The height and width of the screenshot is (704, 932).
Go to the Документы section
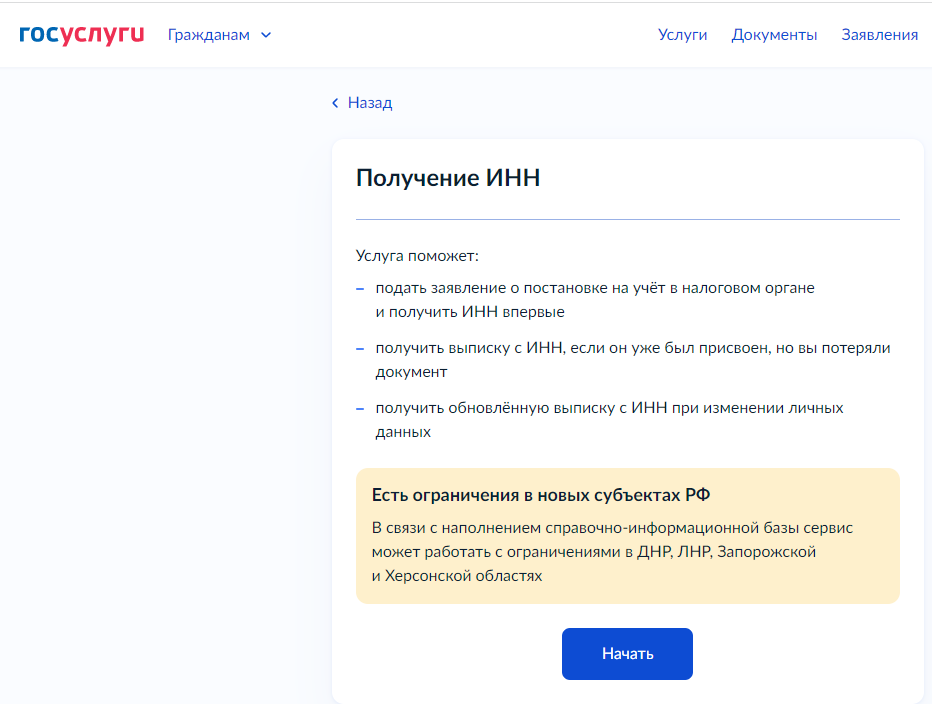(774, 35)
